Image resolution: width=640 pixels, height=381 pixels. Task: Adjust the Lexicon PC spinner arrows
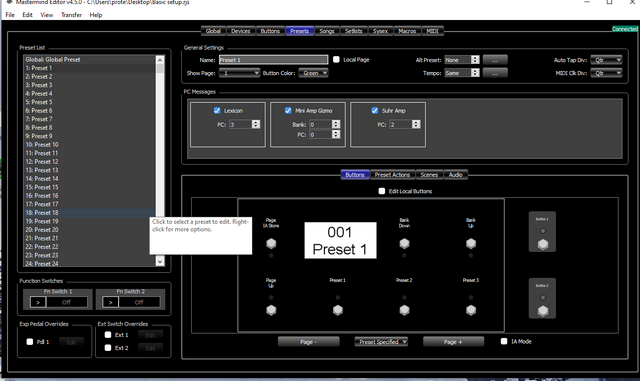[x=256, y=125]
